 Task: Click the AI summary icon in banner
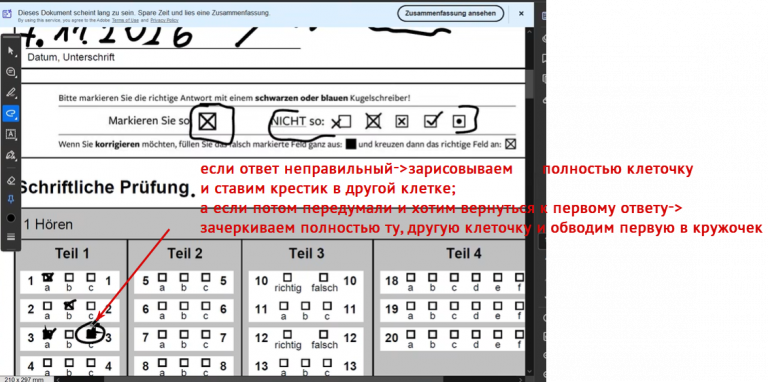coord(8,14)
